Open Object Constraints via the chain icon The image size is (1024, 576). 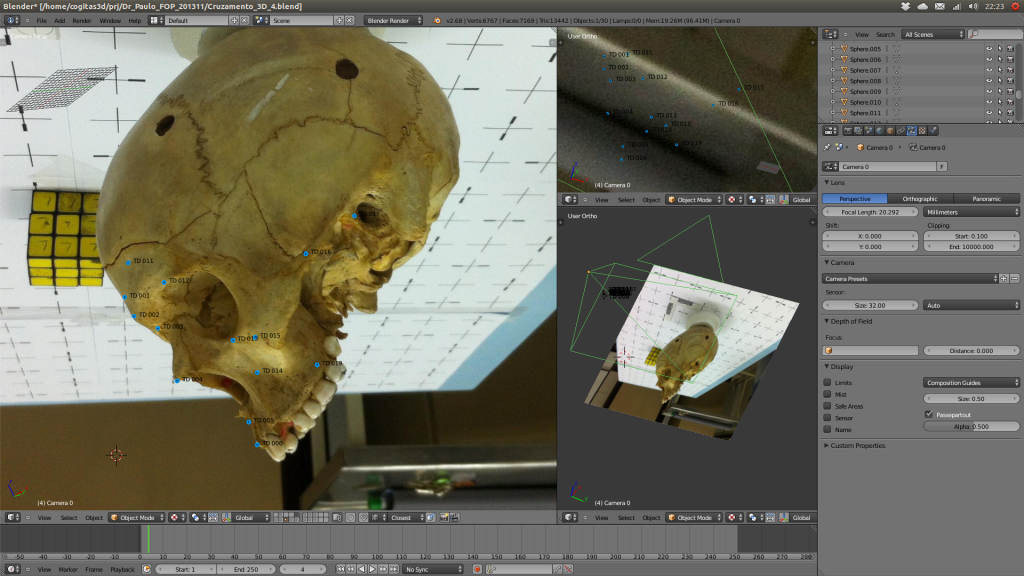[899, 131]
